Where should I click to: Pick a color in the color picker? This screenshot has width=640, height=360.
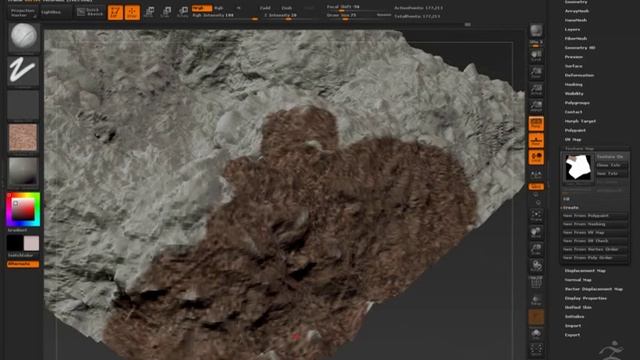coord(23,209)
